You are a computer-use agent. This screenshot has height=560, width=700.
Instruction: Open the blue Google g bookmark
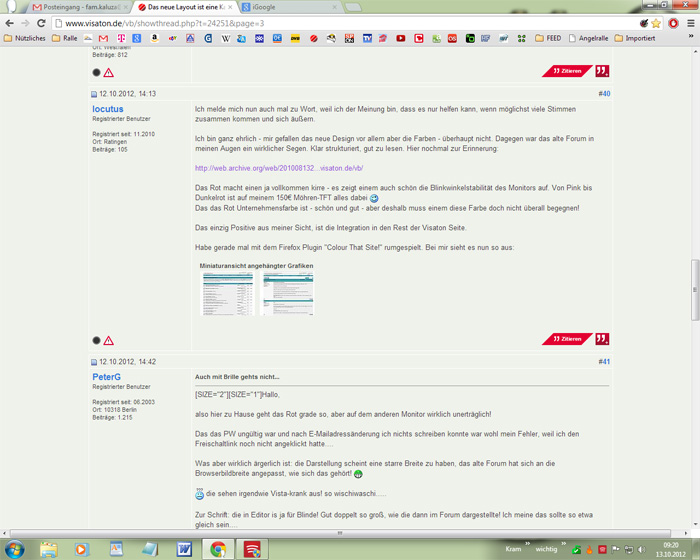[137, 38]
